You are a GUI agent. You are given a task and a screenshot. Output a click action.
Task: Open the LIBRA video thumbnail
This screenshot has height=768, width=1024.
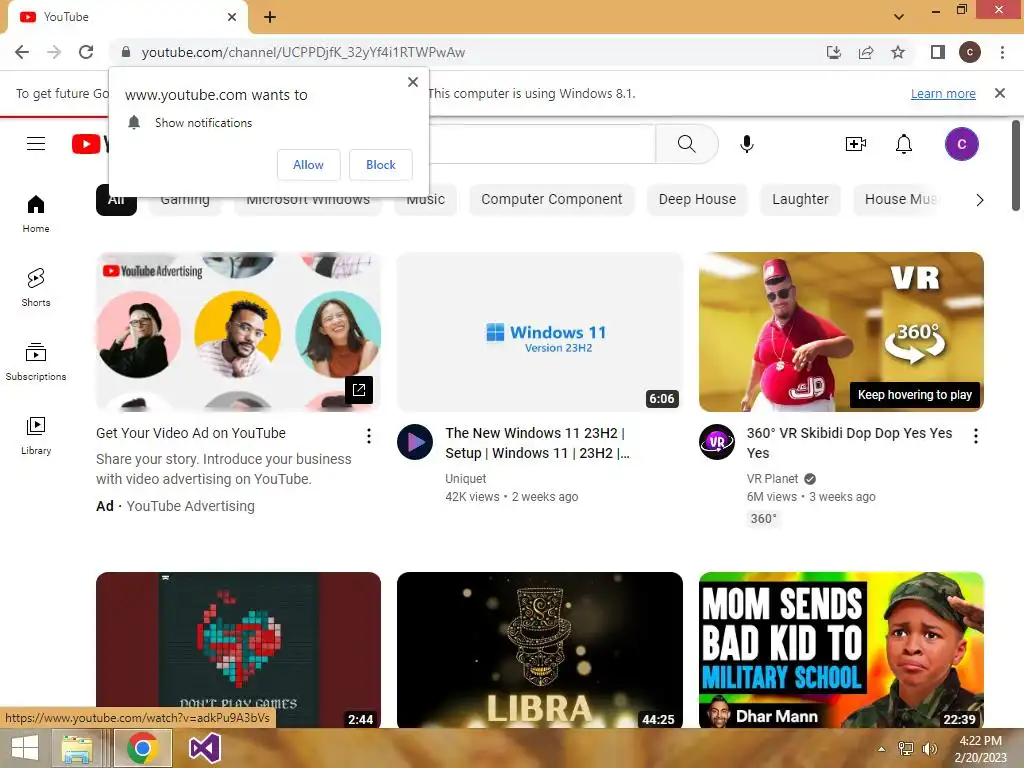(x=539, y=650)
